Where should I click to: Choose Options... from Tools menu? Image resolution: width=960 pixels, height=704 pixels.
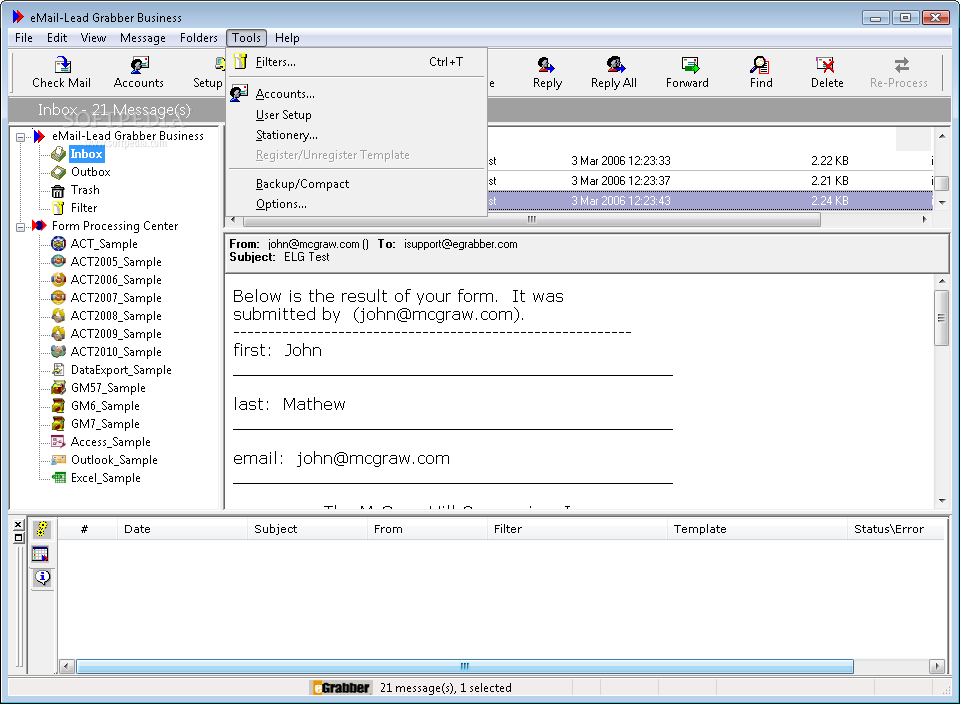click(357, 204)
